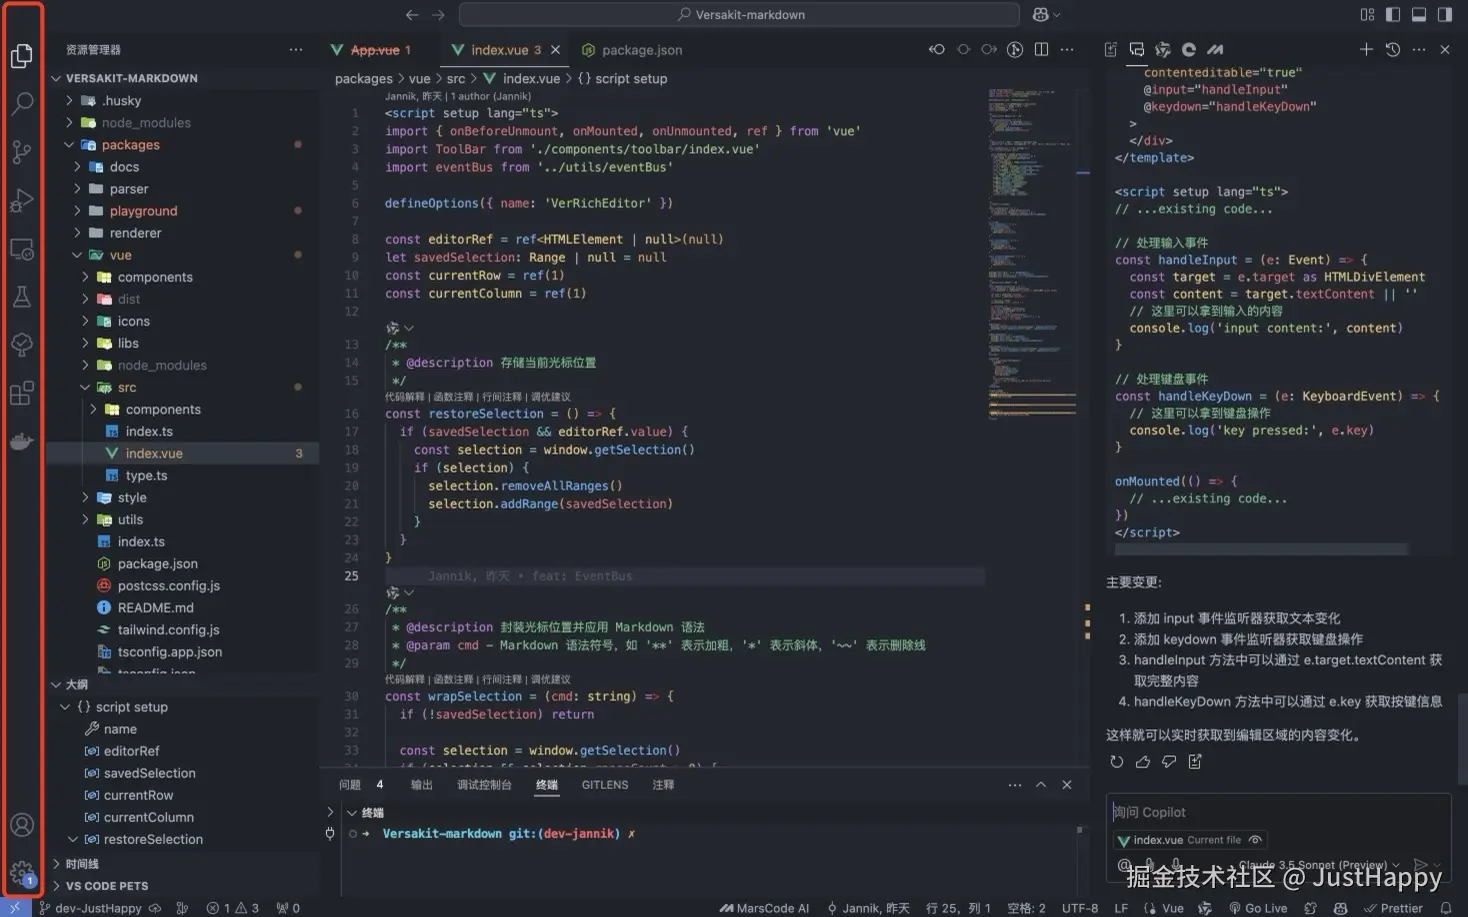The width and height of the screenshot is (1468, 917).
Task: Switch to the App.vue editor tab
Action: coord(374,50)
